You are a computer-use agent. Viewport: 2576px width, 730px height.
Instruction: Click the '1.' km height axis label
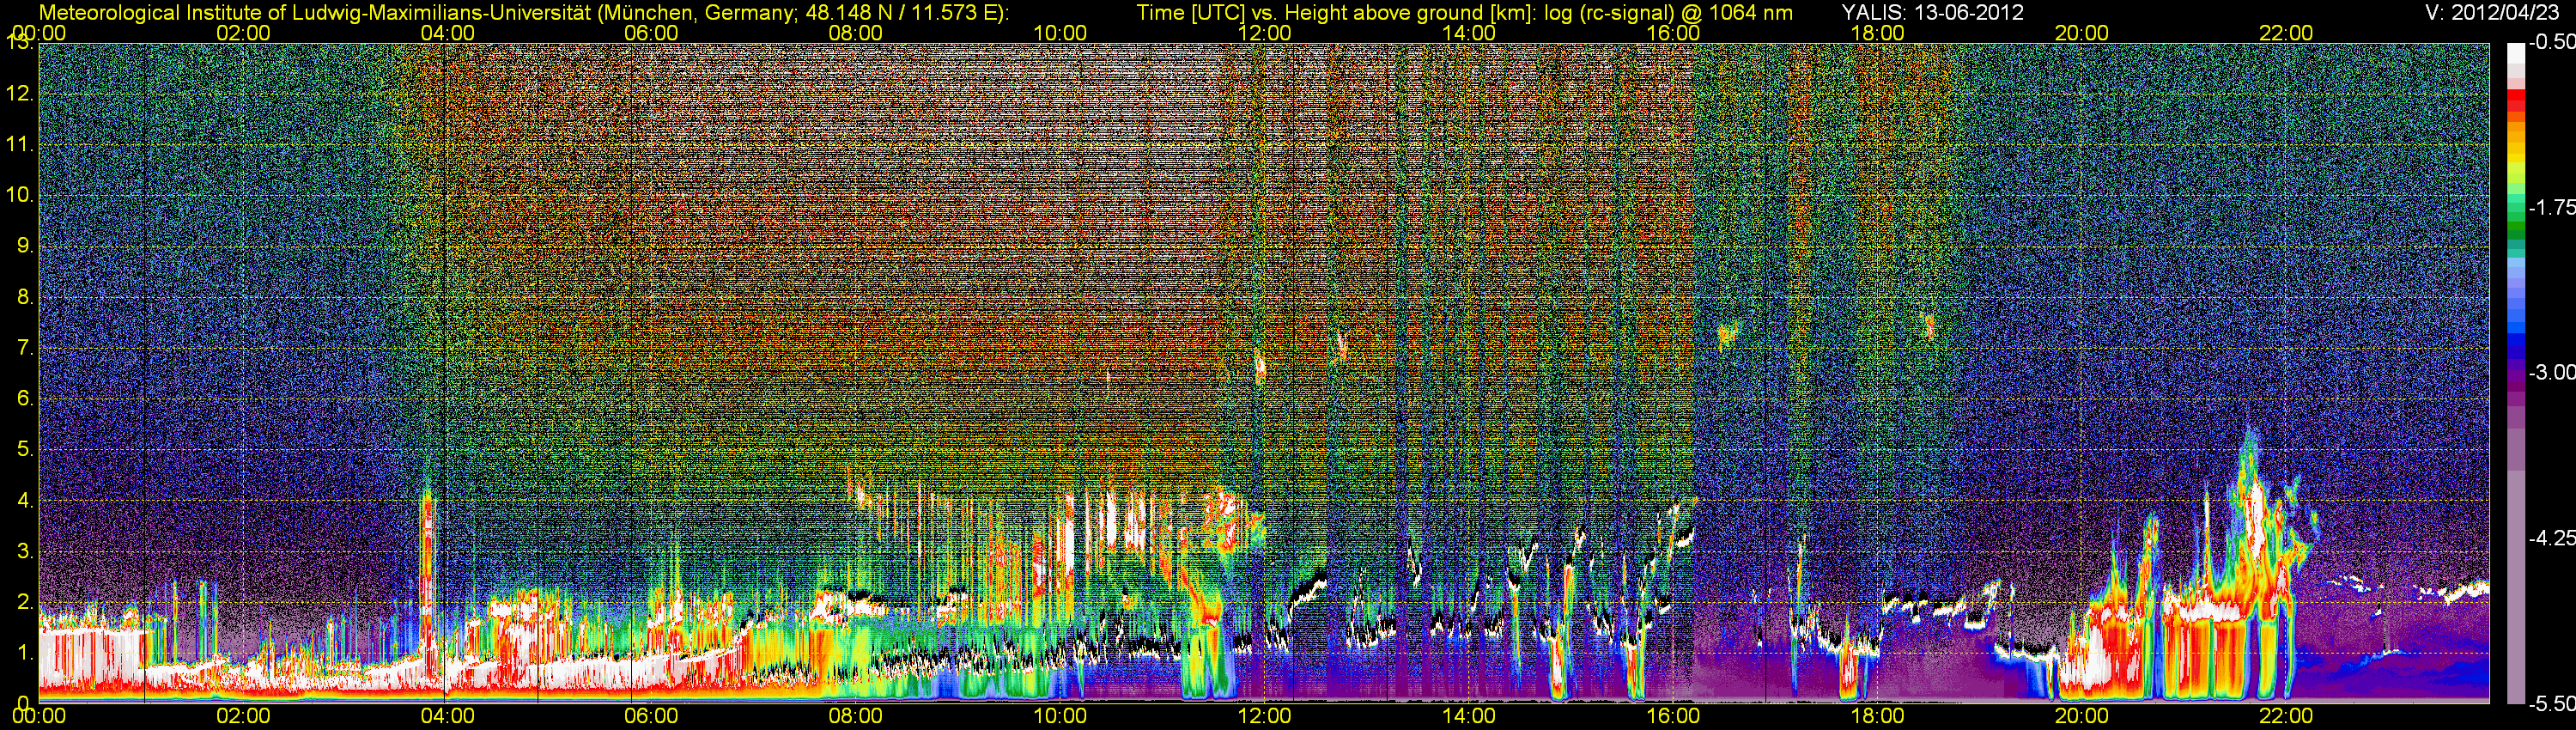25,652
